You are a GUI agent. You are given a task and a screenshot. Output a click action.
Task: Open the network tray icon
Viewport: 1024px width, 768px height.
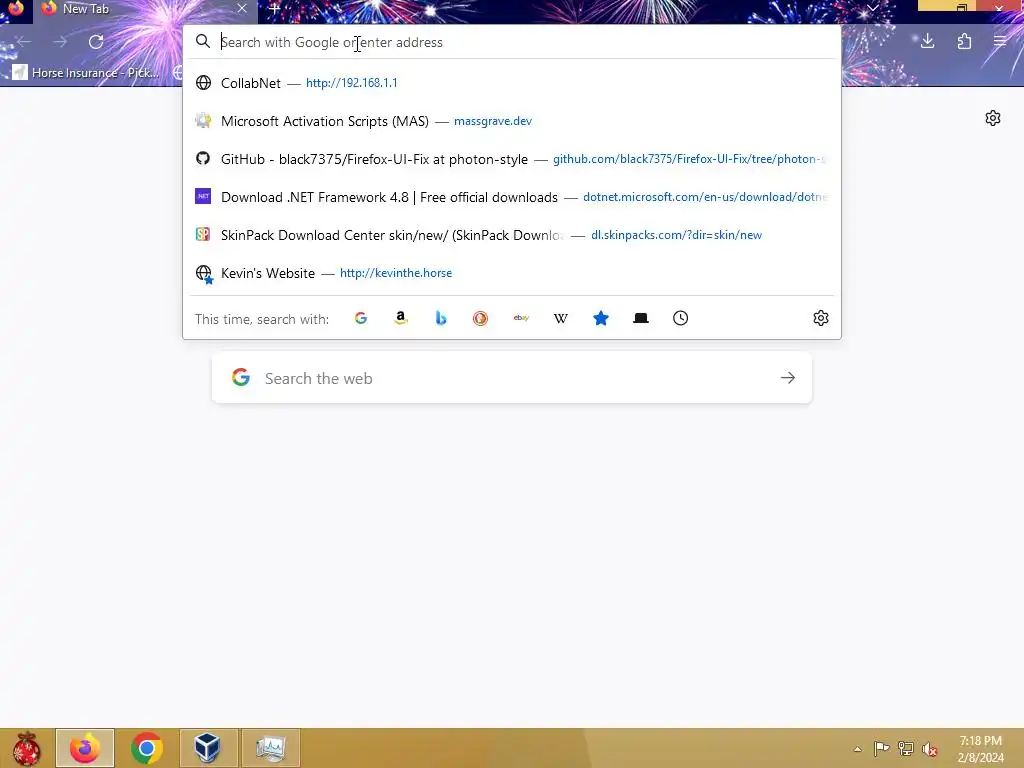click(x=906, y=748)
